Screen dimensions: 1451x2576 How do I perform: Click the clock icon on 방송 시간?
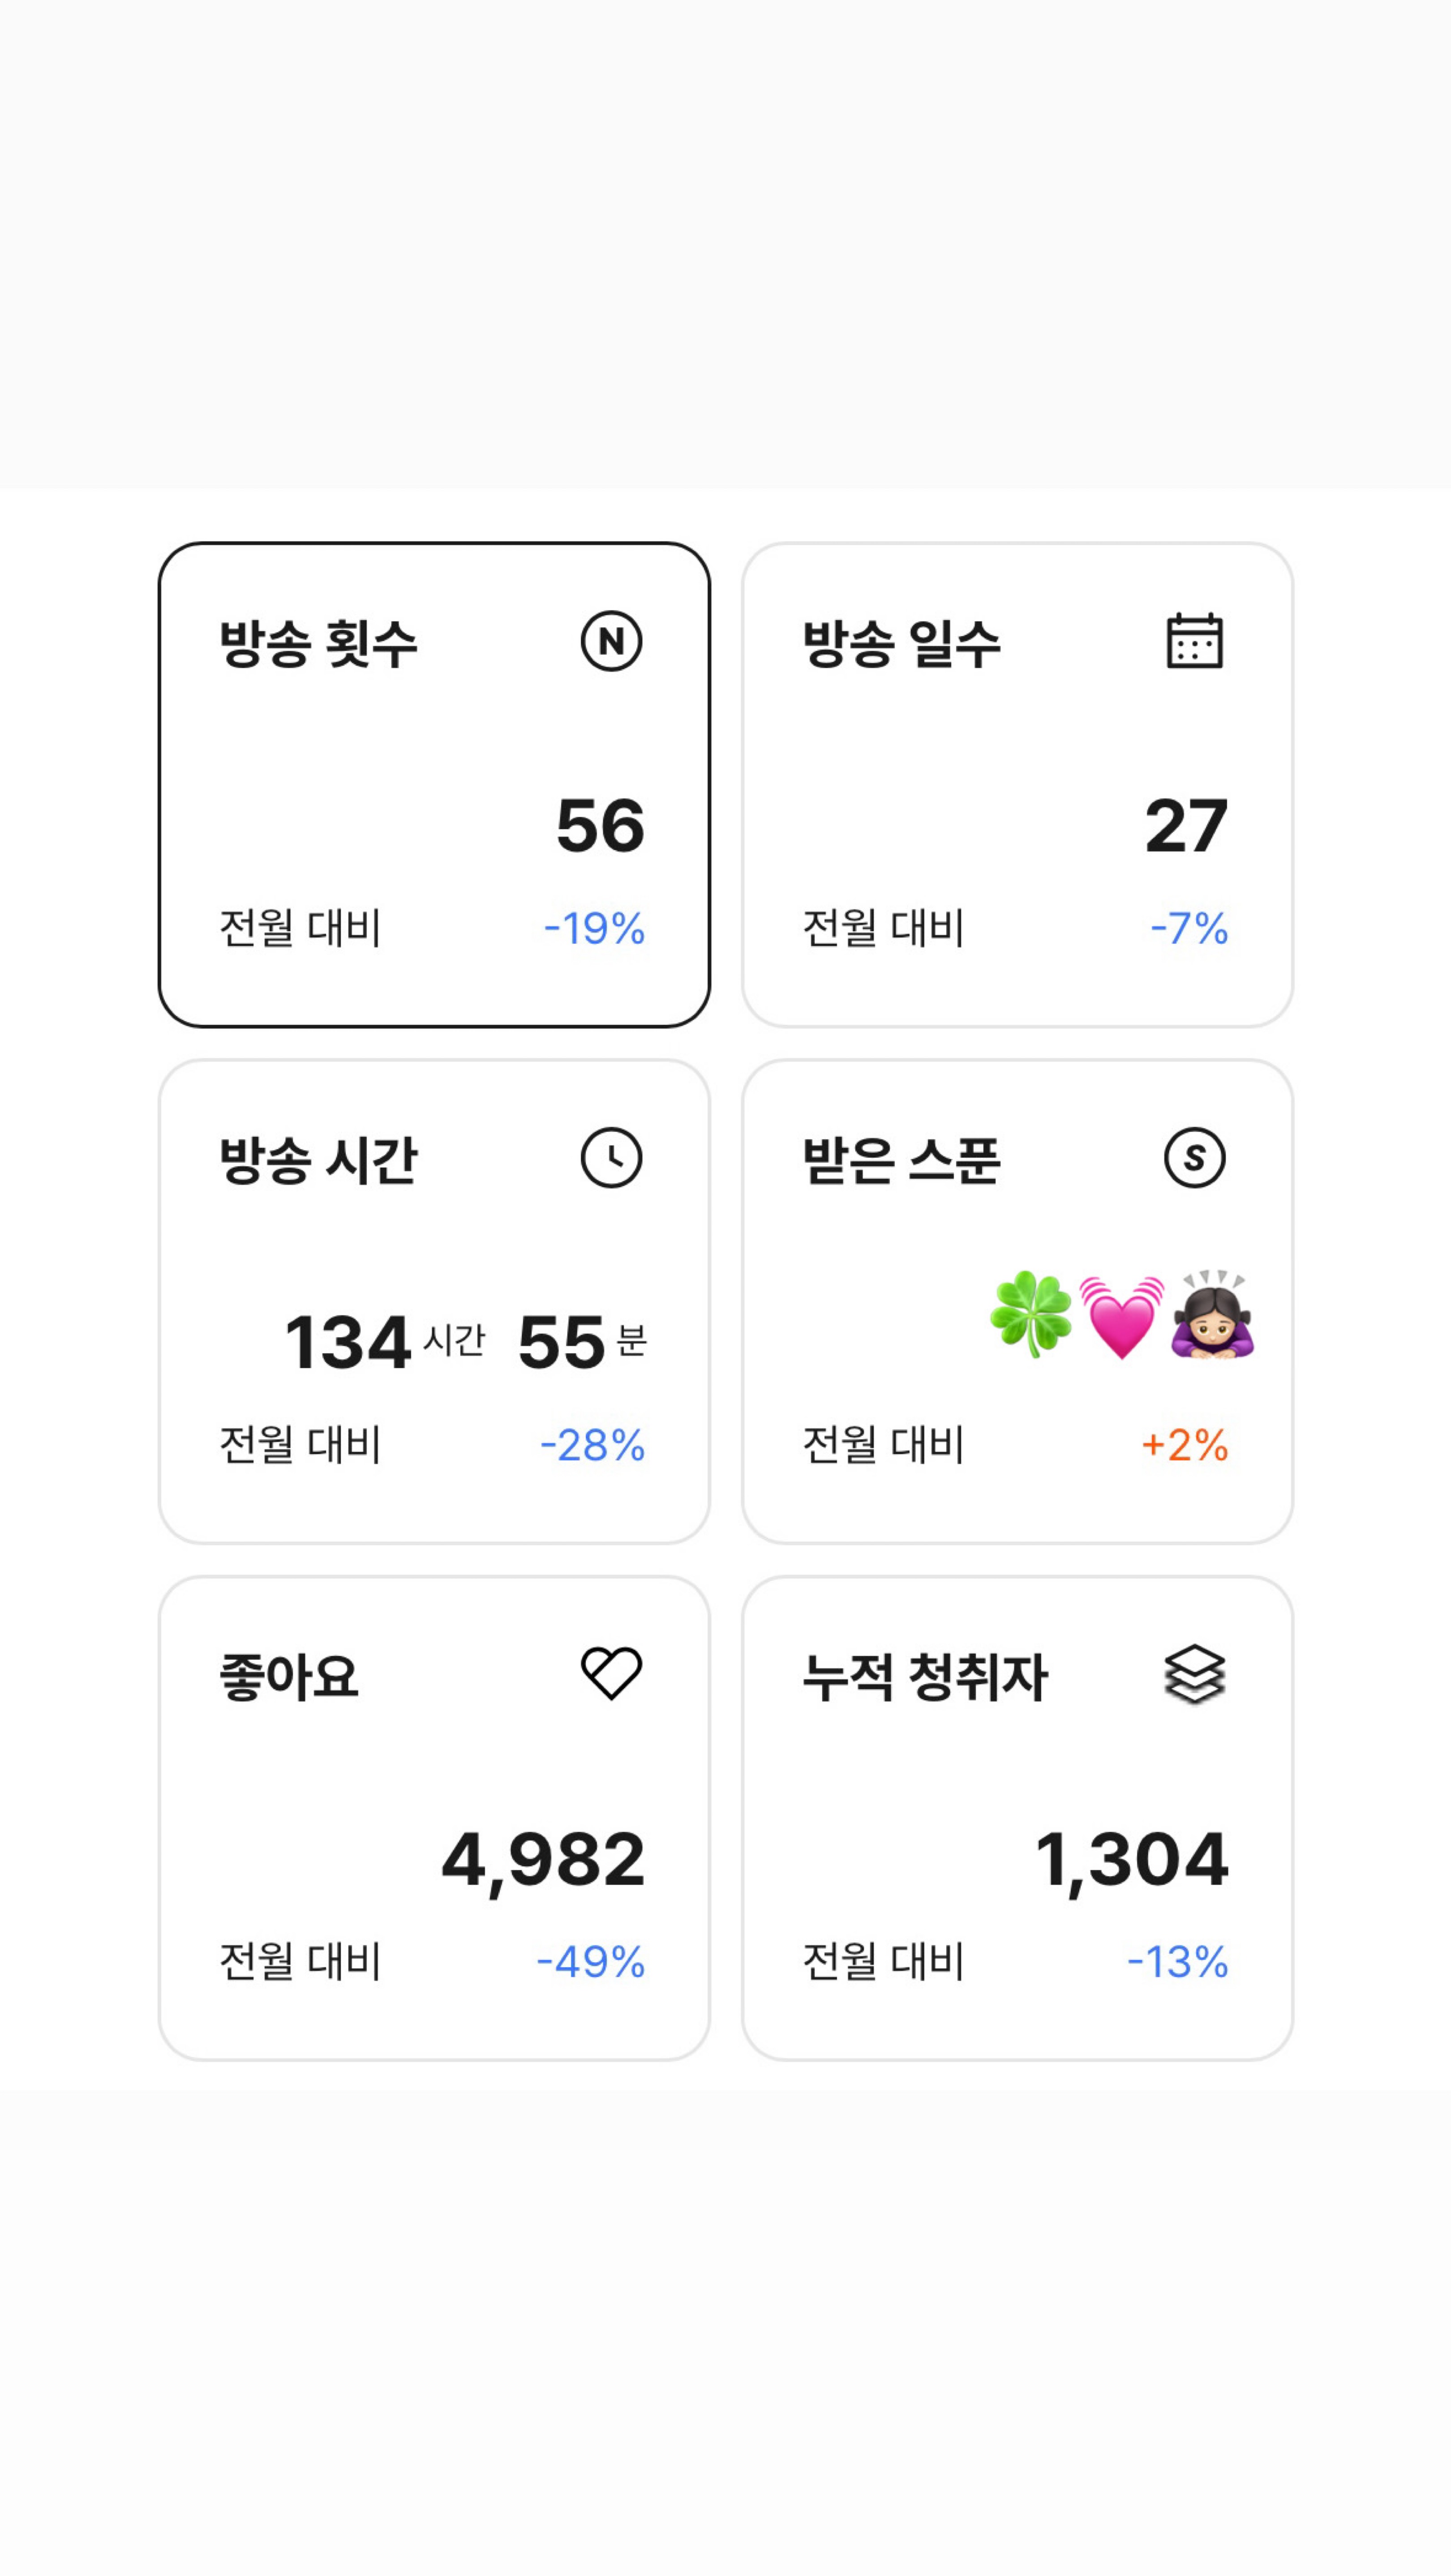[x=611, y=1158]
